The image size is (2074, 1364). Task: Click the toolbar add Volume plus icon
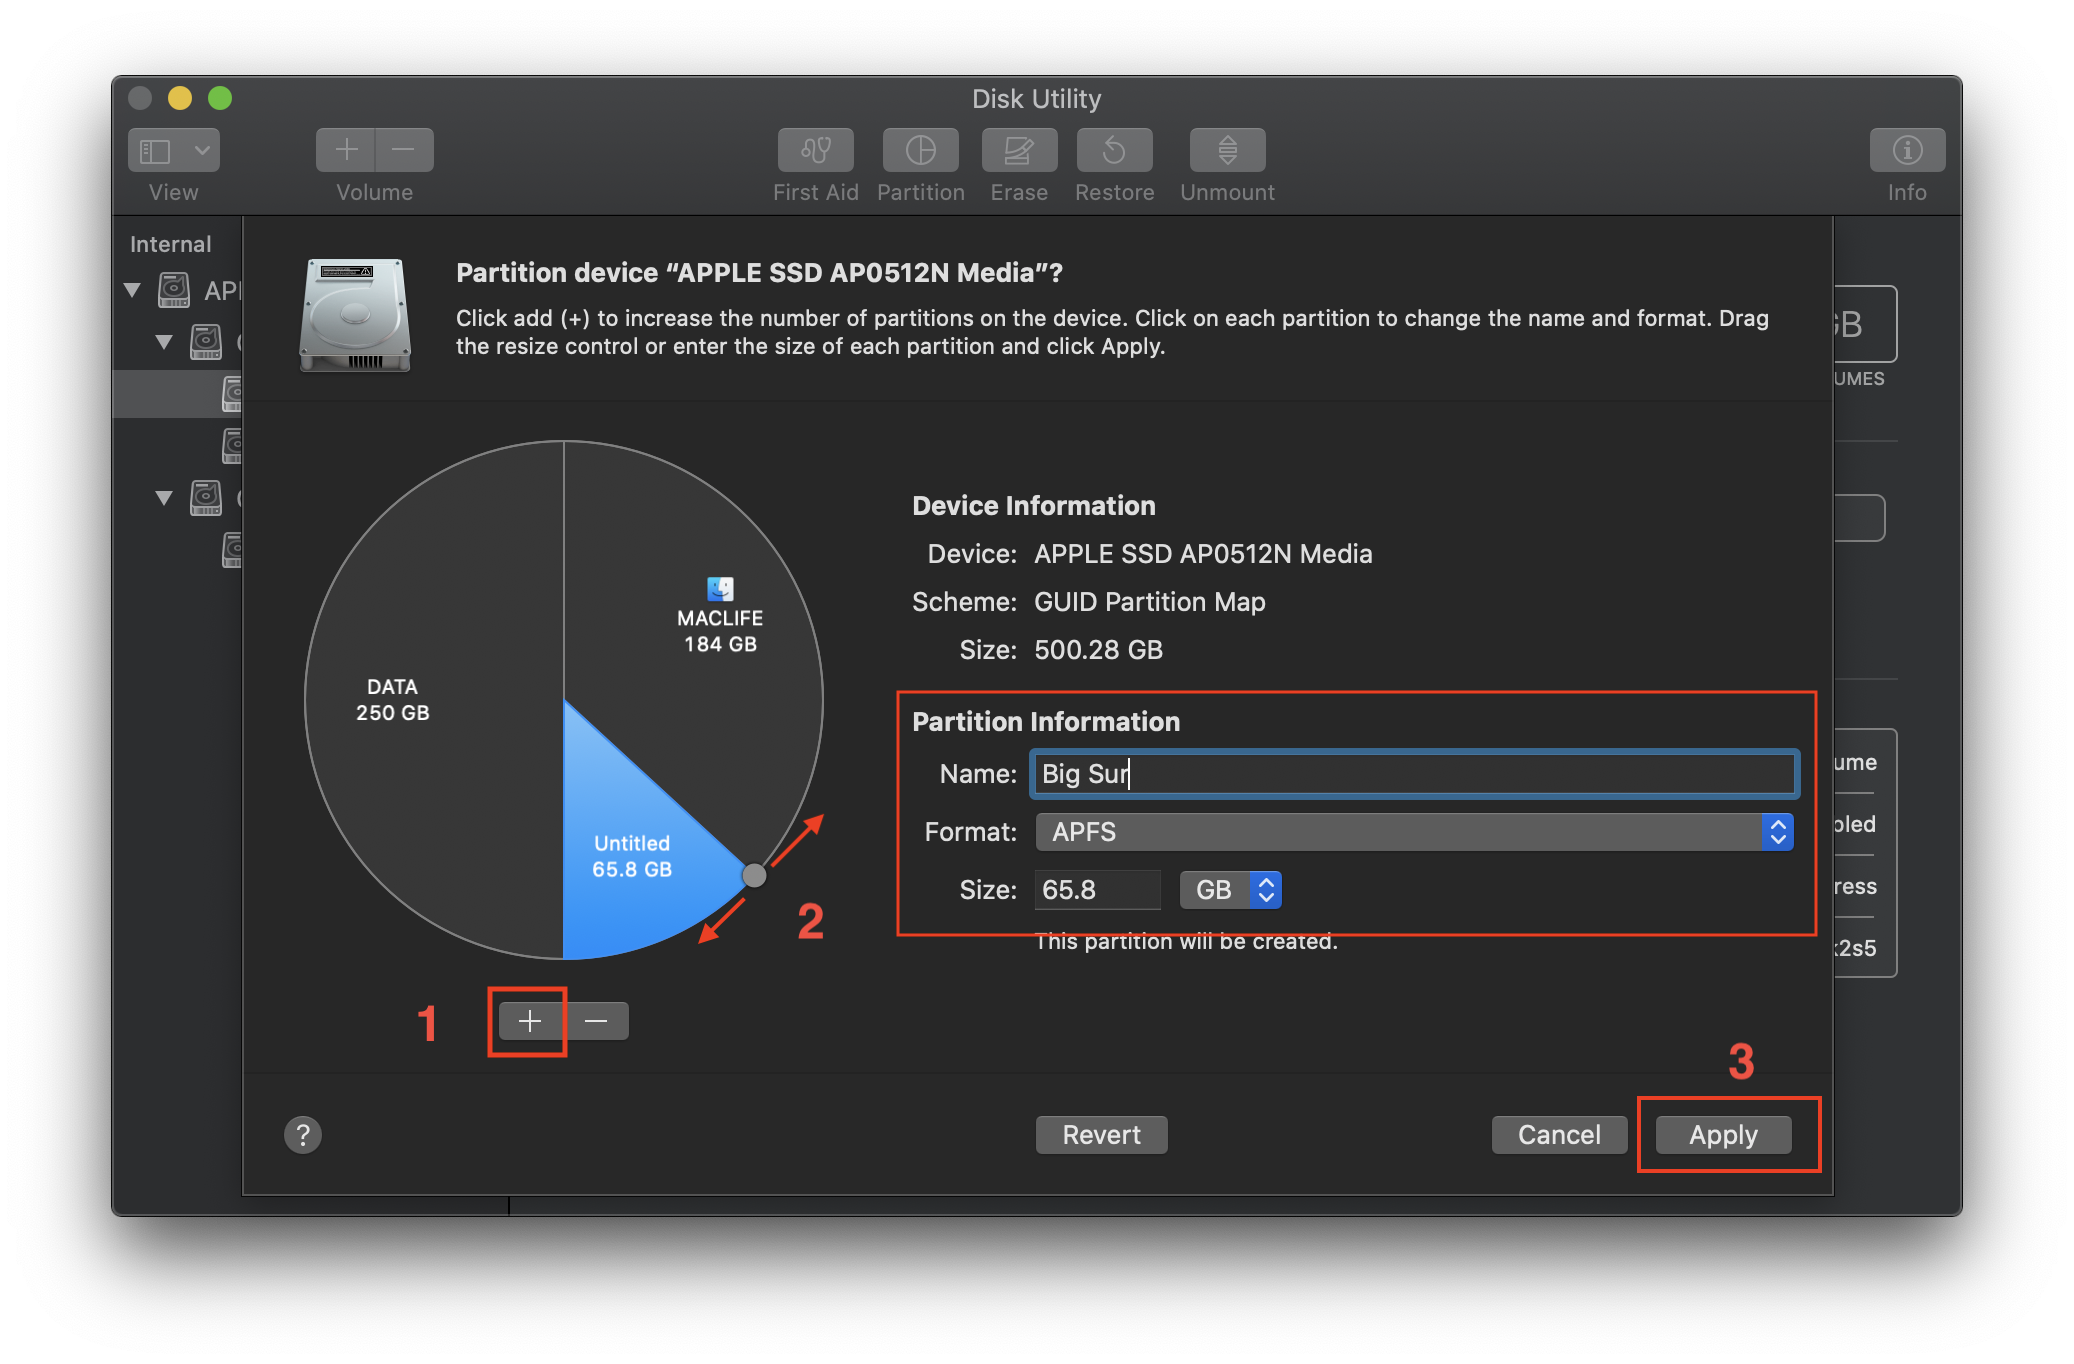pyautogui.click(x=346, y=150)
